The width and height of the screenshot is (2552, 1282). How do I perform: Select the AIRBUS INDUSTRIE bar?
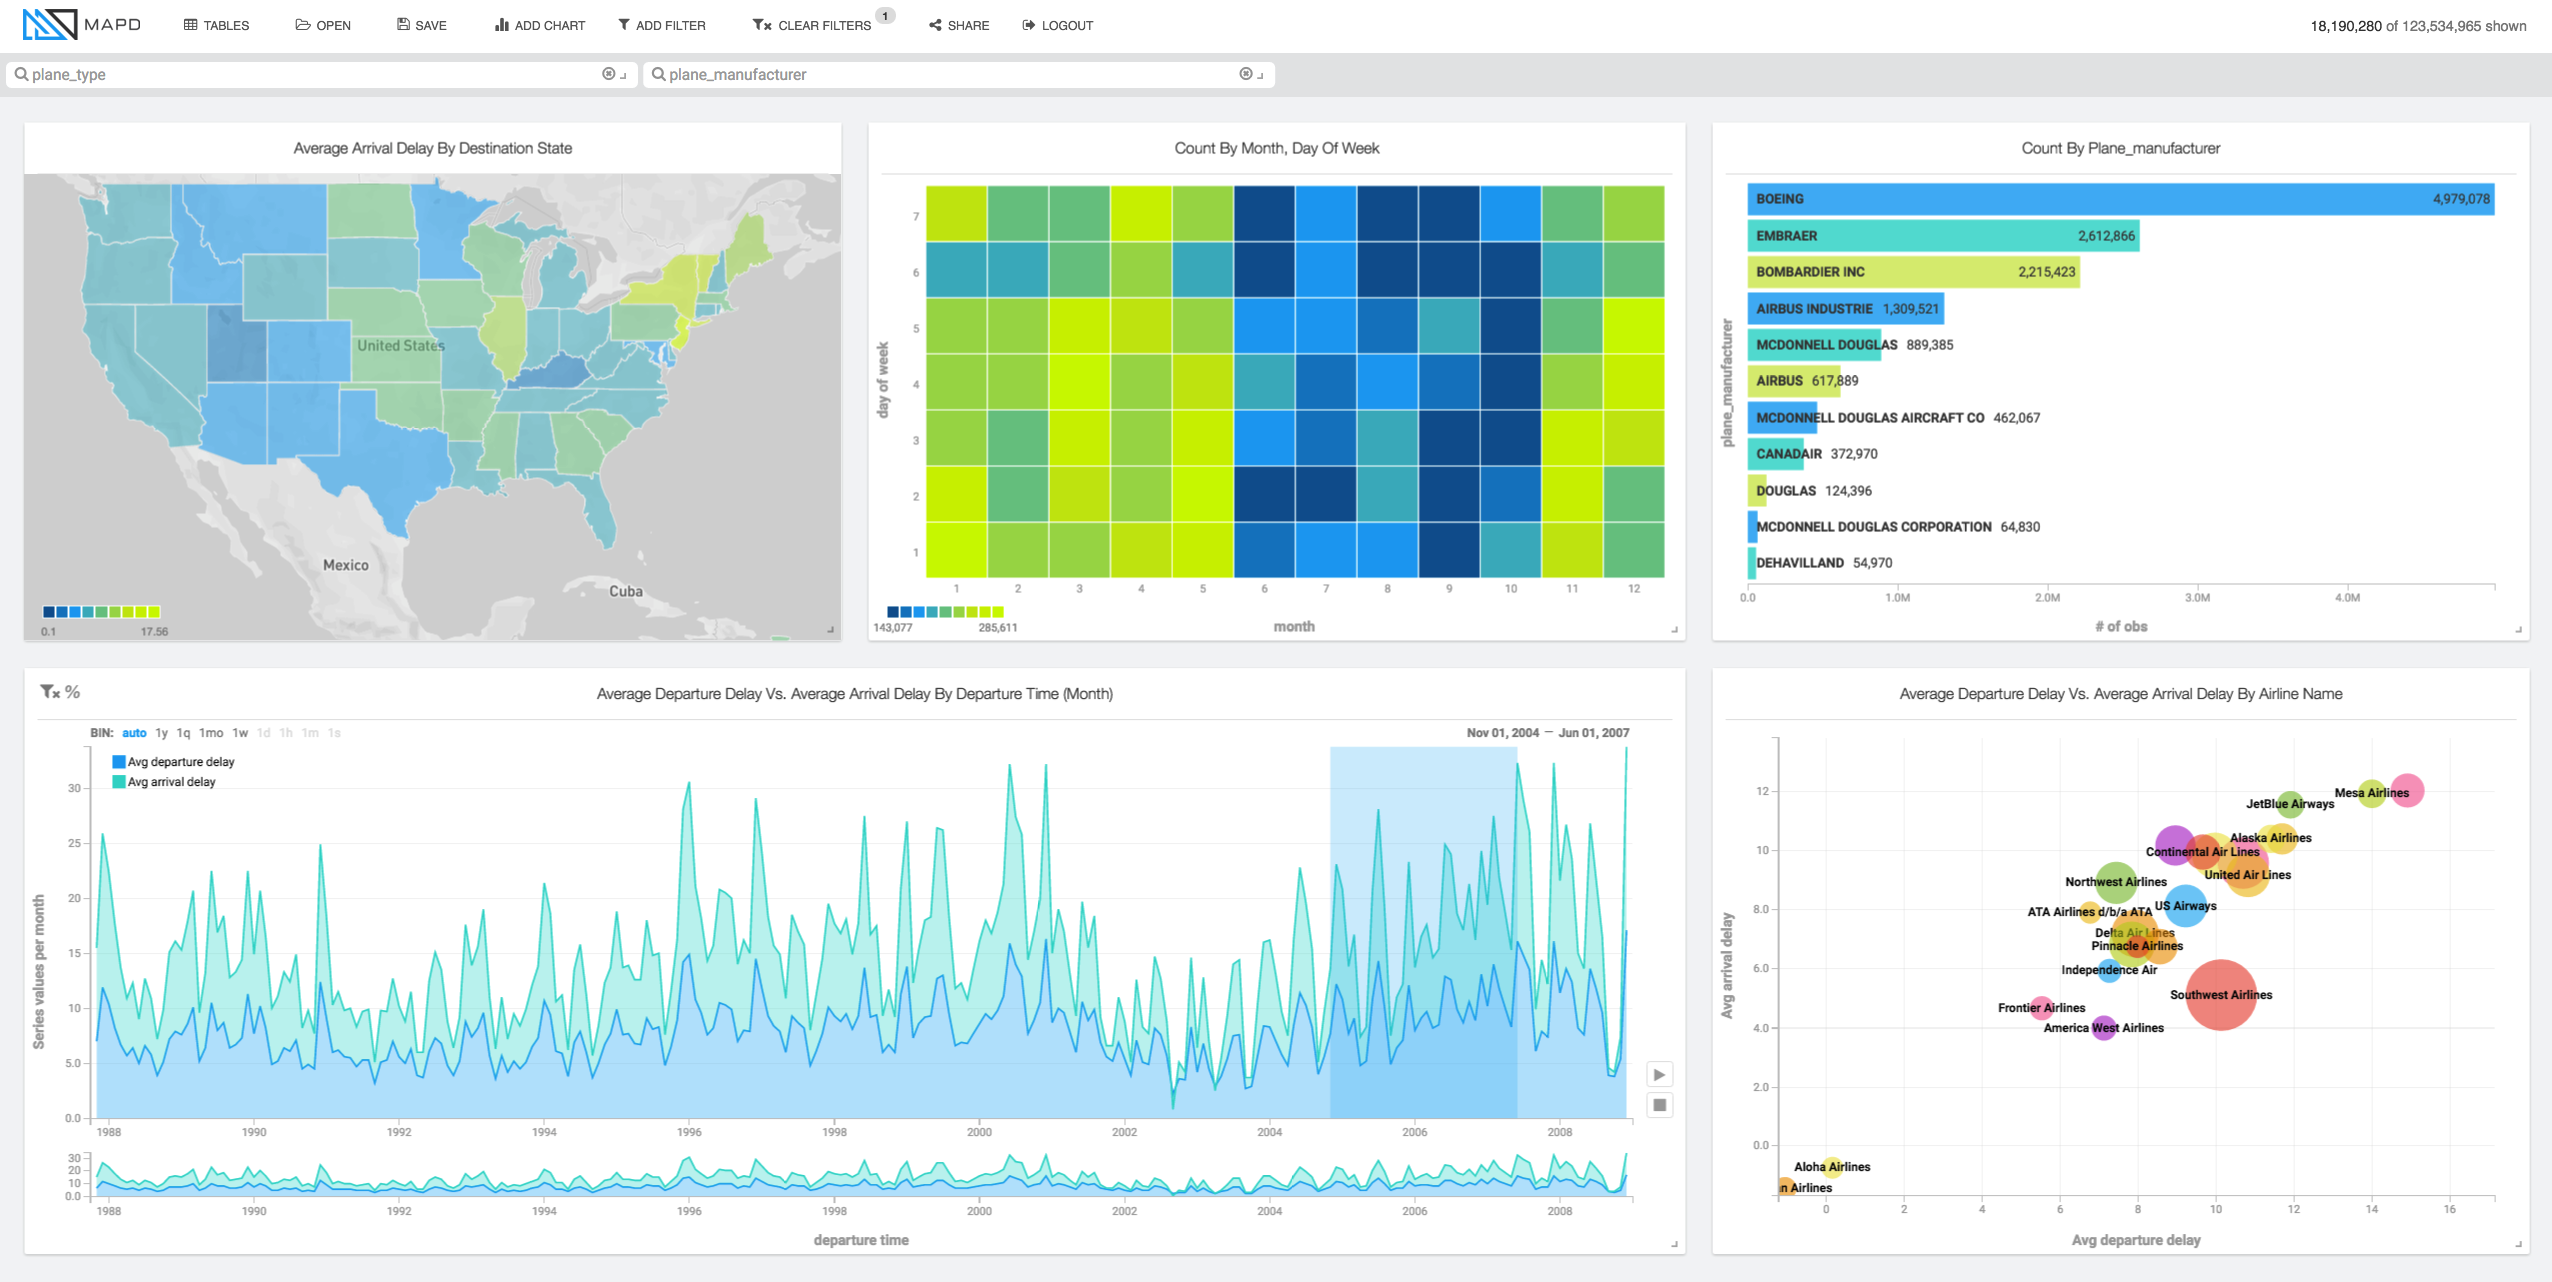coord(1846,308)
